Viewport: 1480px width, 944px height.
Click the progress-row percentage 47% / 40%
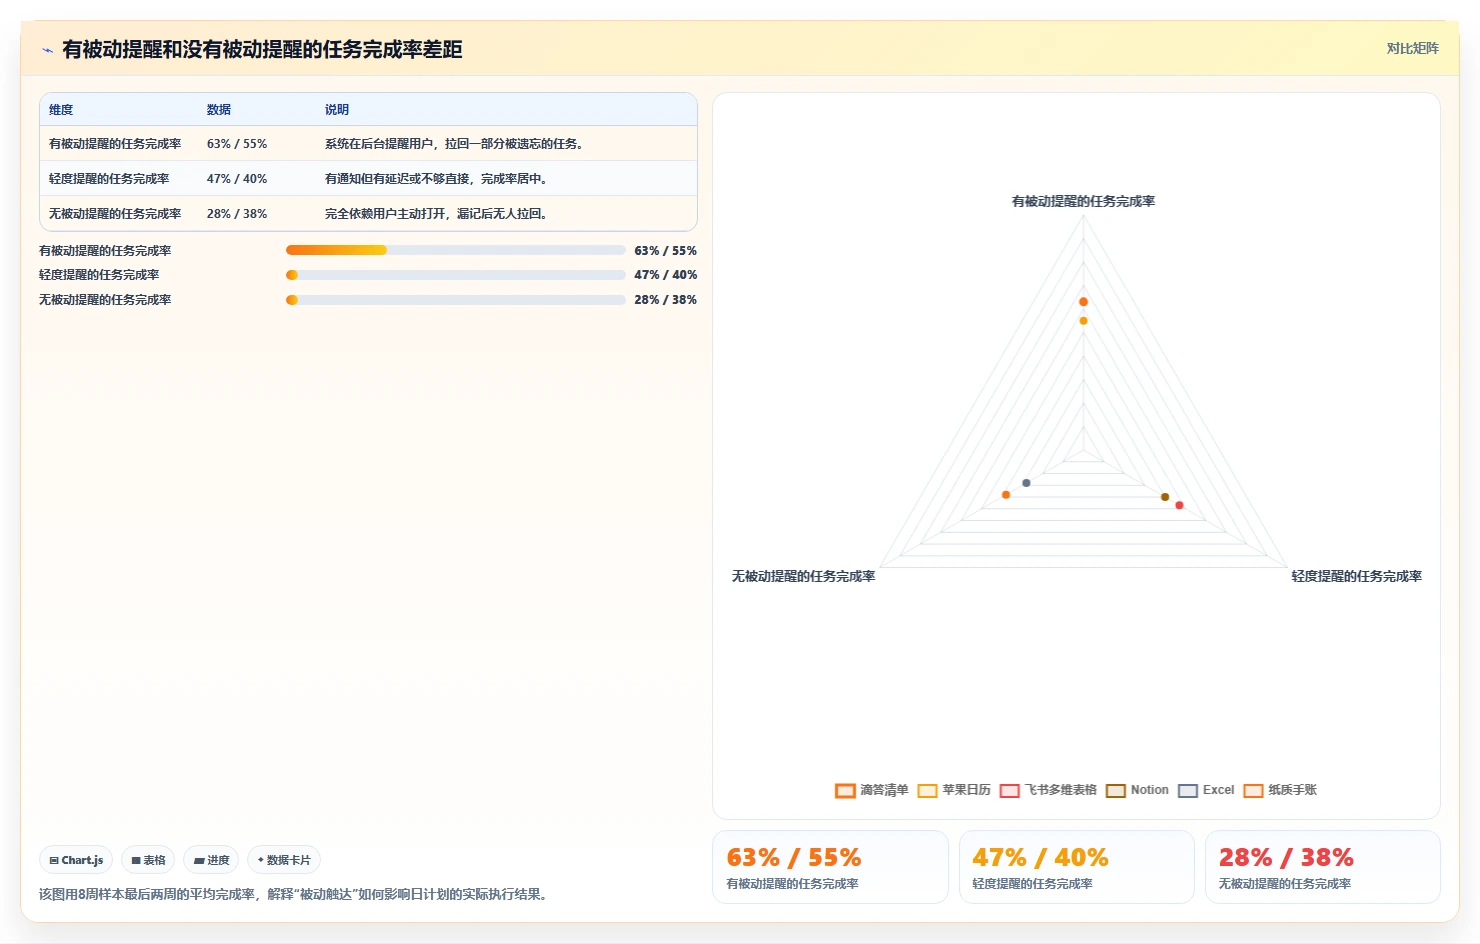[665, 275]
